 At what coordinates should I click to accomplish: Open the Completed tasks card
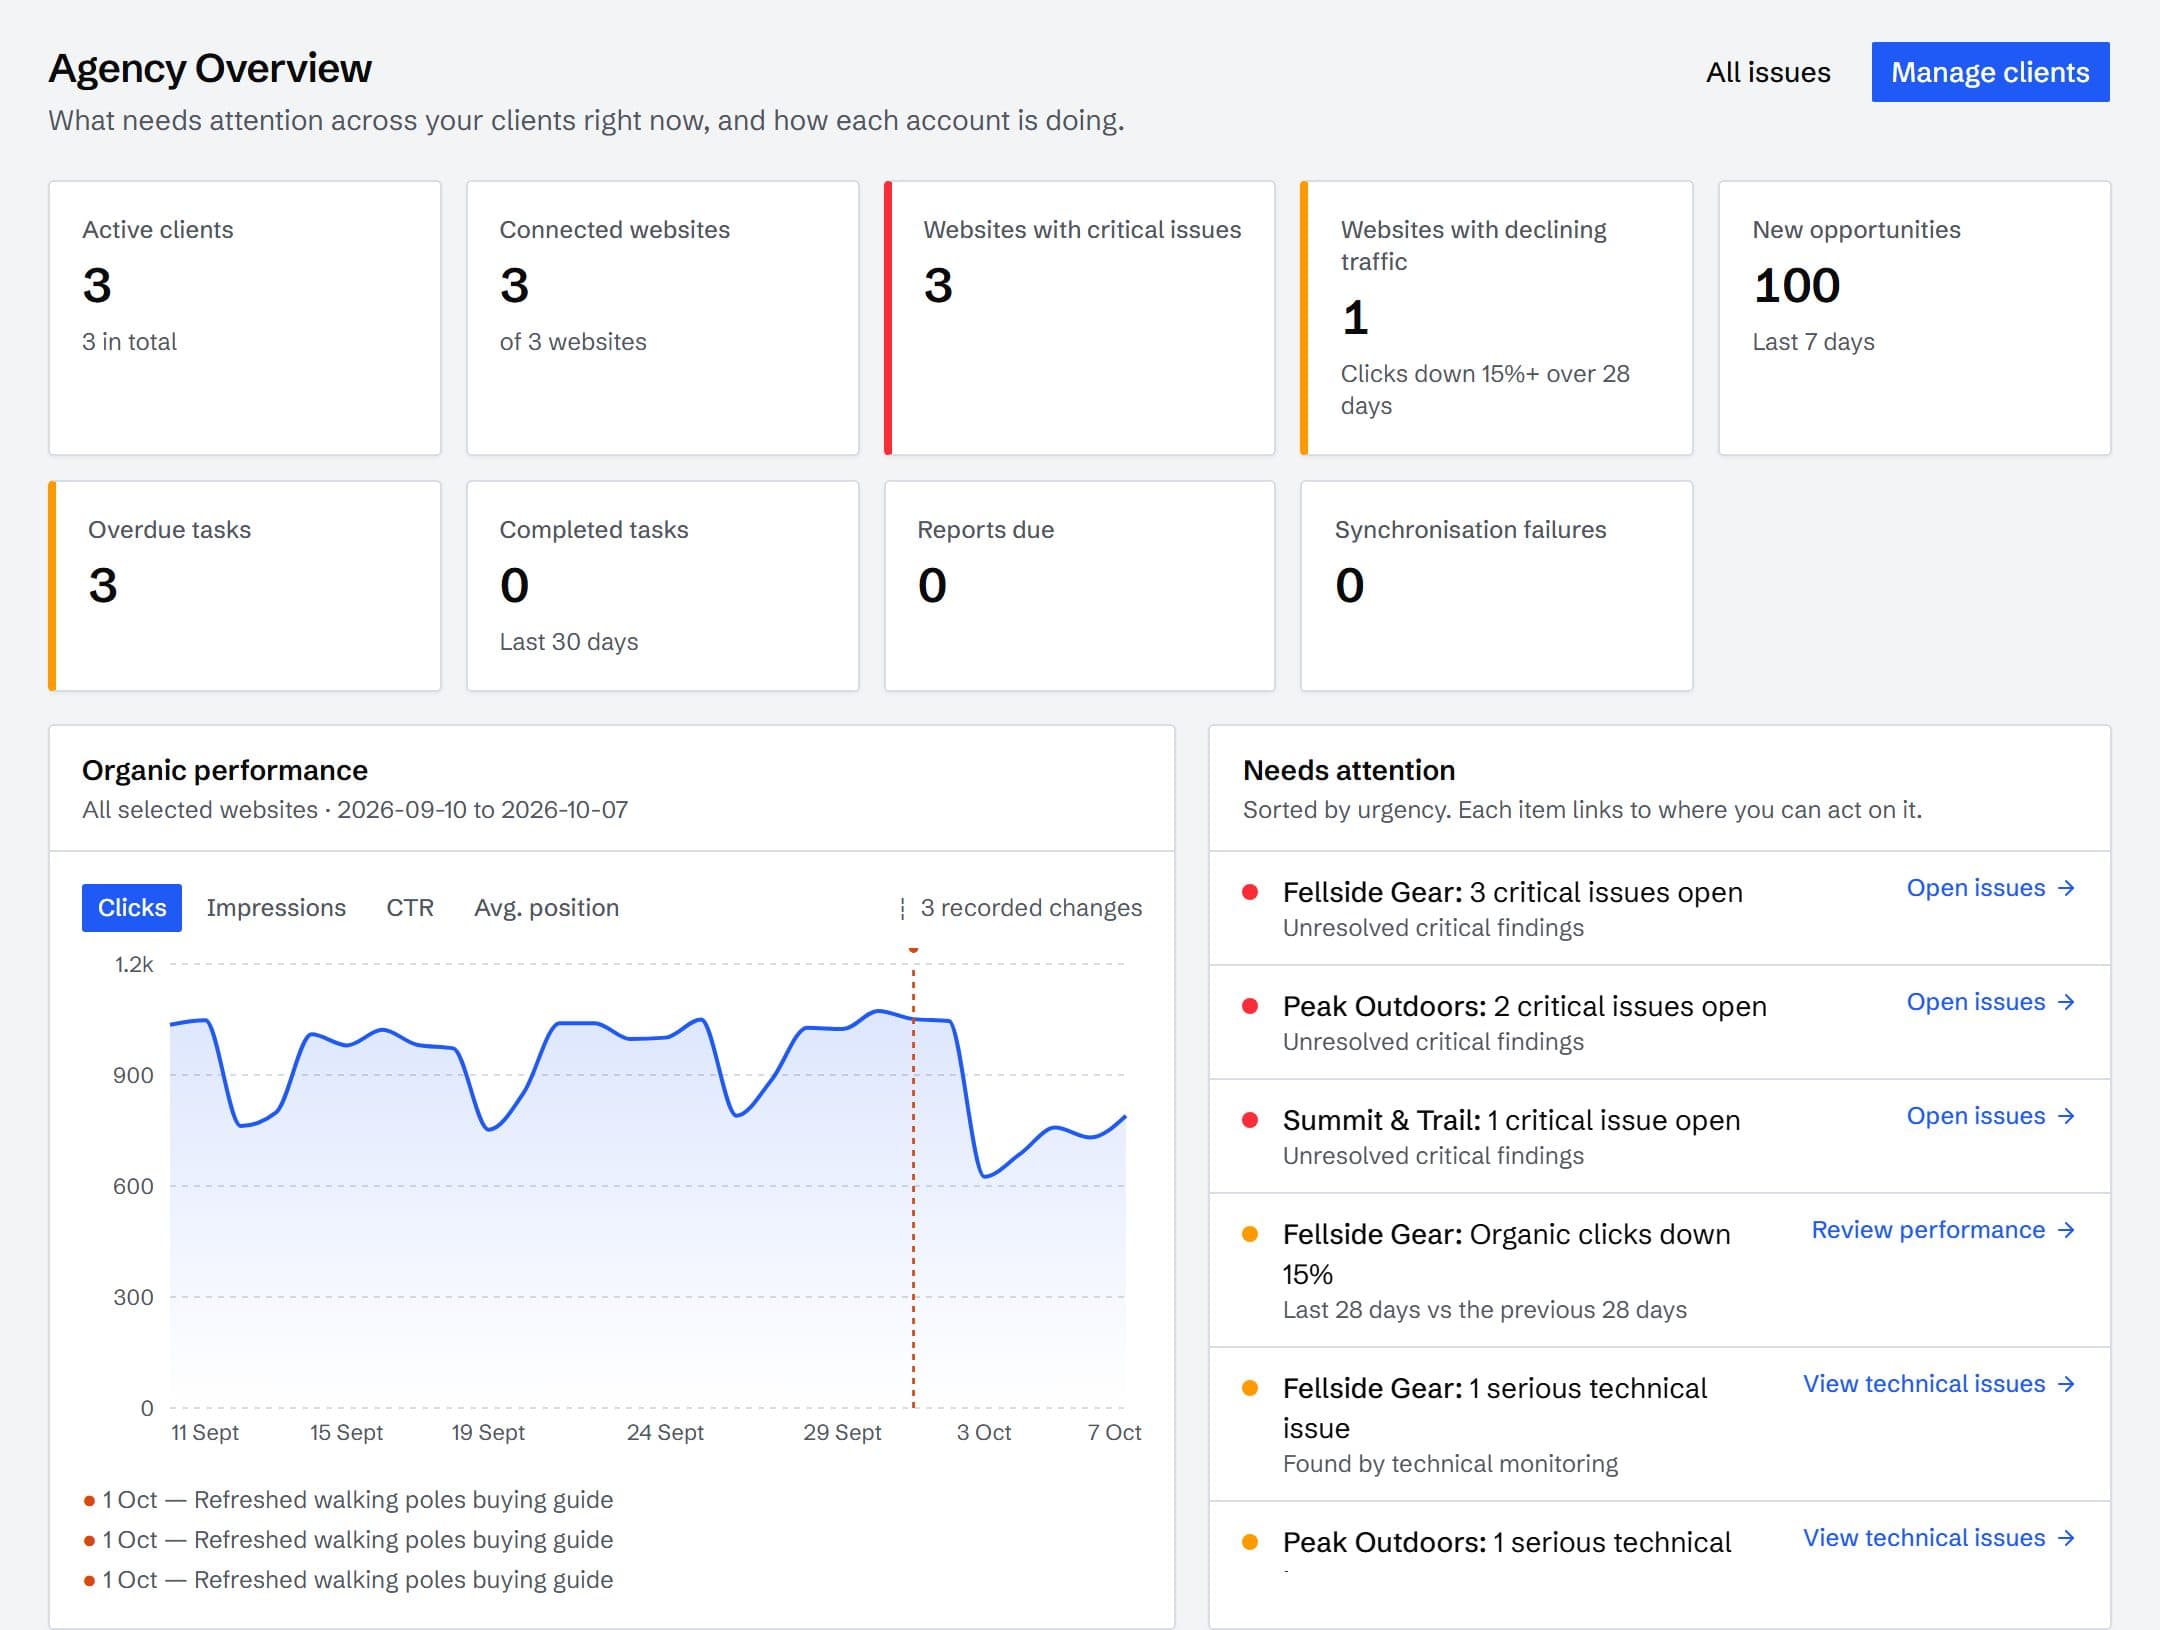(663, 586)
